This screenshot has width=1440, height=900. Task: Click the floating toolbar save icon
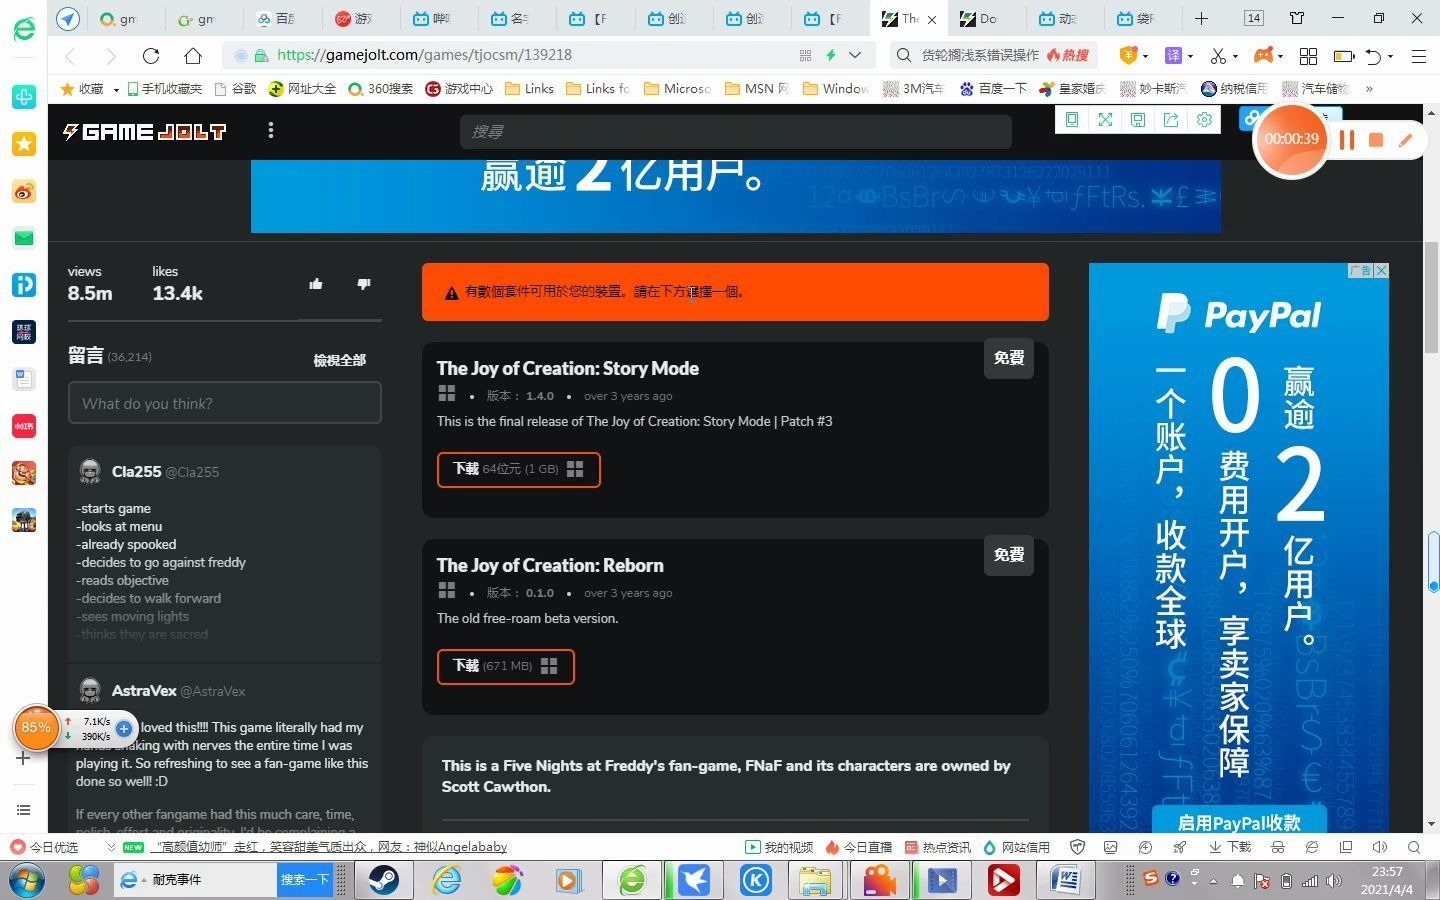[1138, 120]
